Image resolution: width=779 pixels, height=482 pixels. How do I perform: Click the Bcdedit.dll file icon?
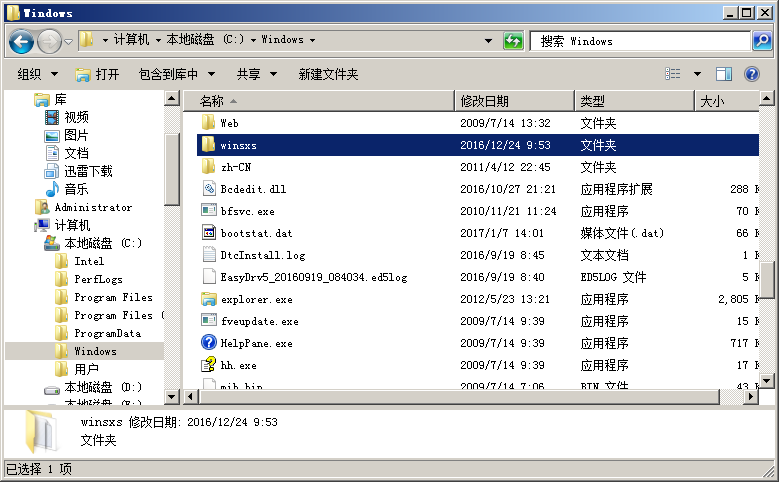[x=208, y=189]
